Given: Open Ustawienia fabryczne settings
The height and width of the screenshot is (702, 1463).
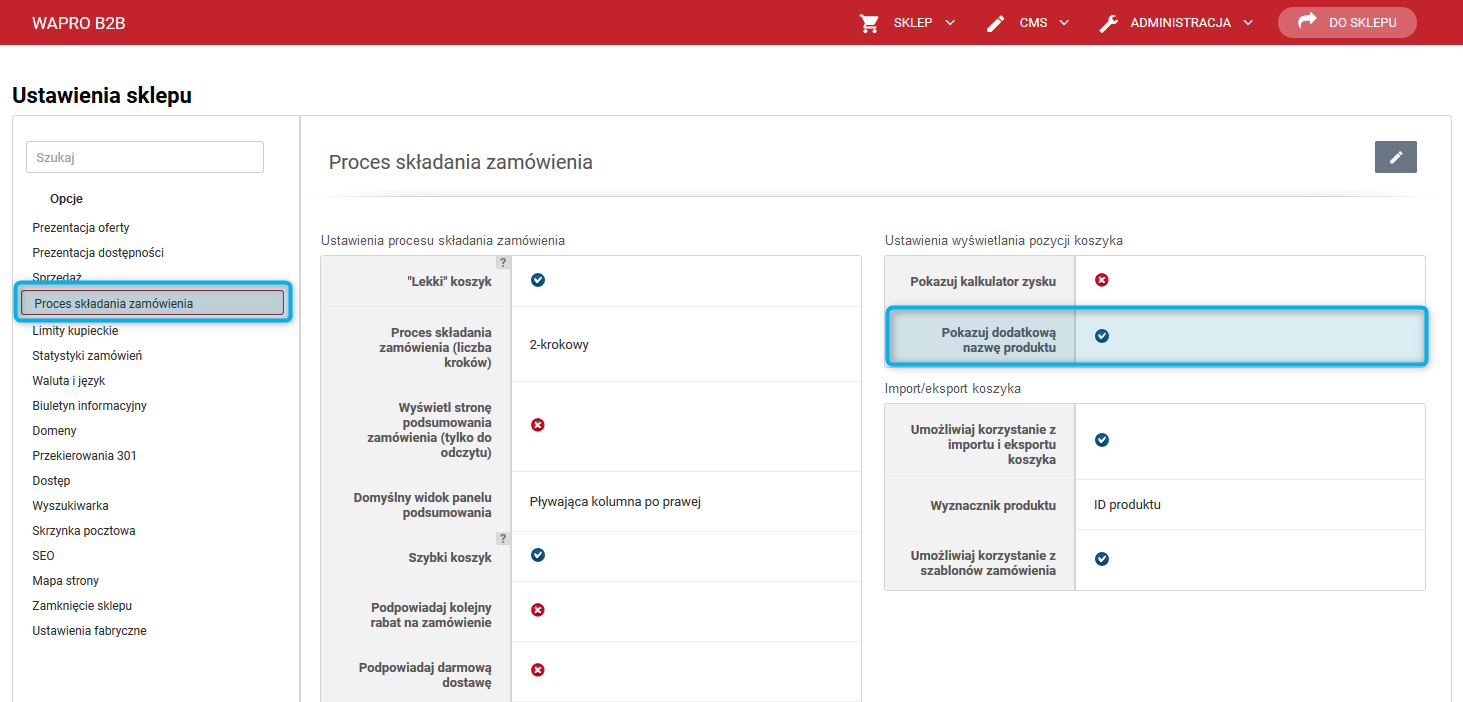Looking at the screenshot, I should click(89, 631).
